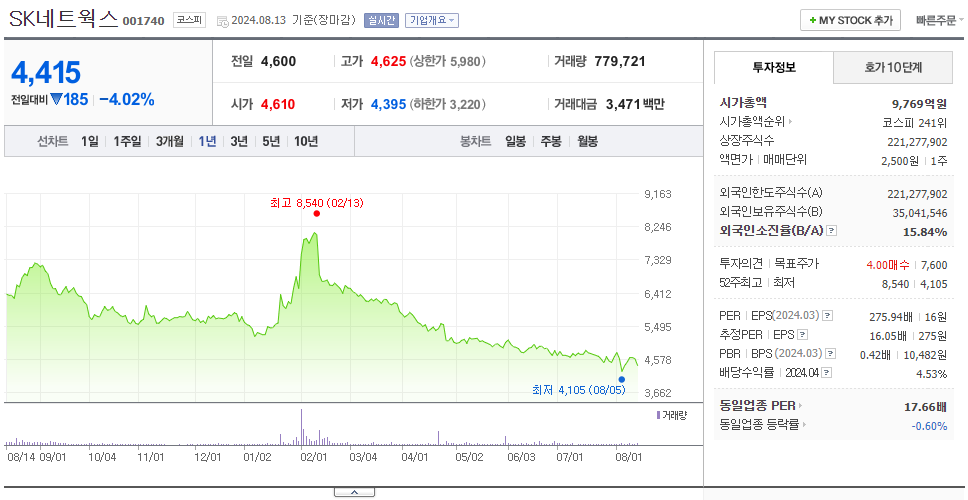Click the calendar icon before the date
Viewport: 968px width, 500px height.
223,21
